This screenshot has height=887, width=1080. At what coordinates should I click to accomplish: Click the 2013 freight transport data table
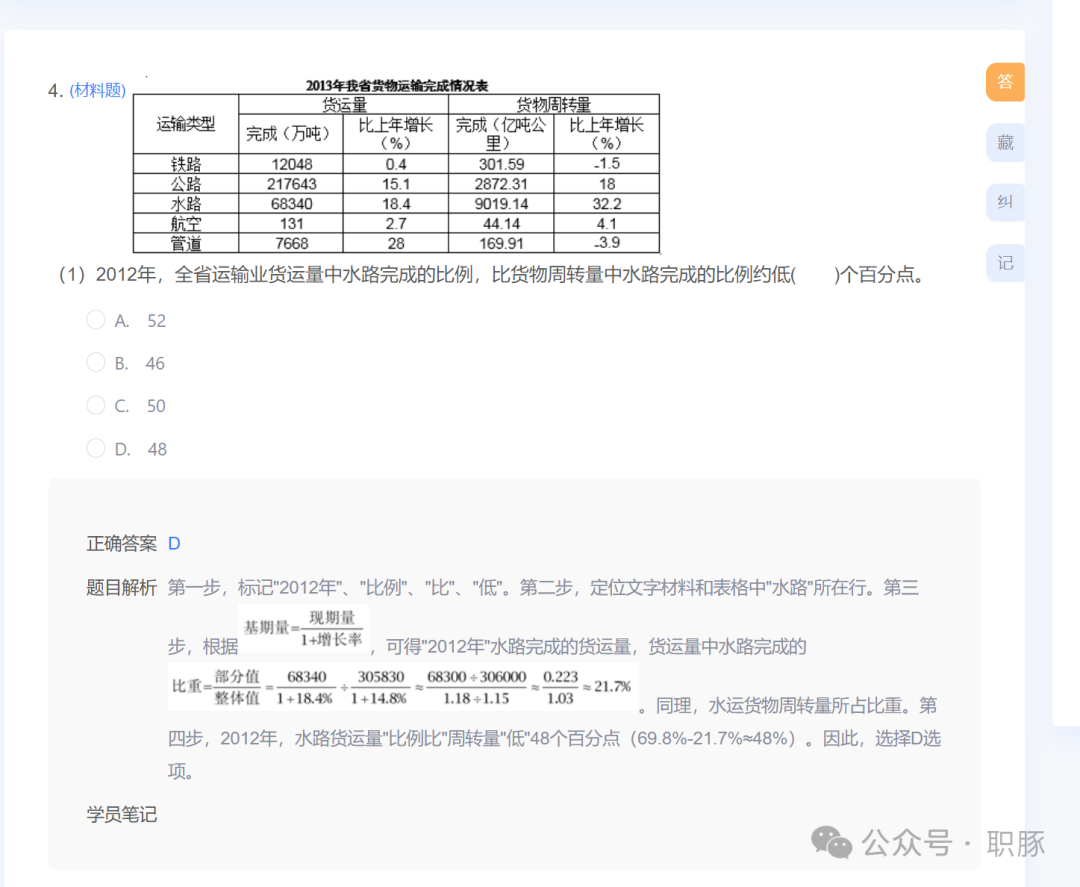[395, 170]
